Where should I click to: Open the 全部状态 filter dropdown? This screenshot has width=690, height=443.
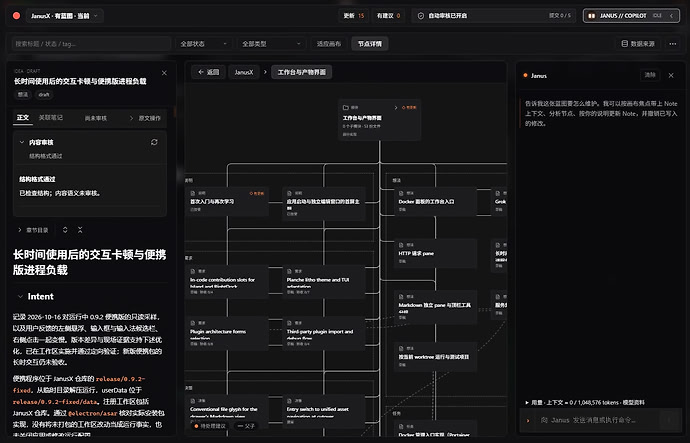tap(203, 44)
